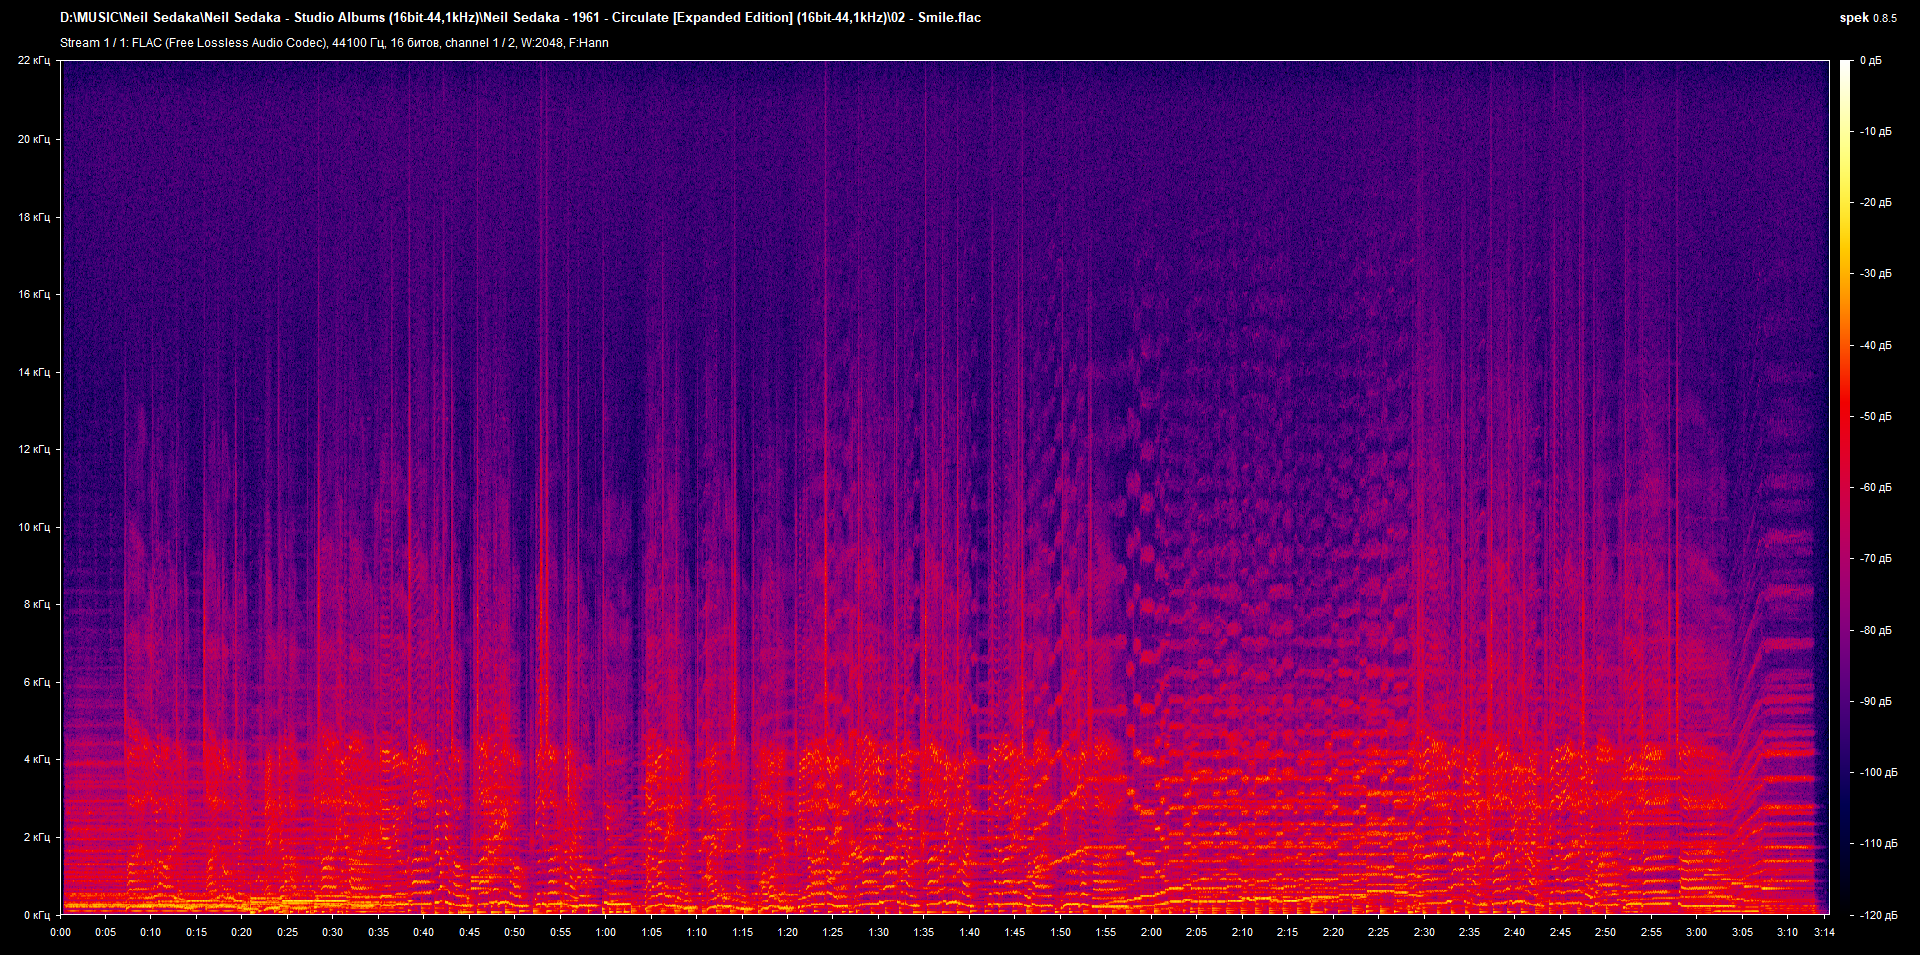Pick the '-70 дБ' level label
The width and height of the screenshot is (1920, 955).
pos(1876,558)
